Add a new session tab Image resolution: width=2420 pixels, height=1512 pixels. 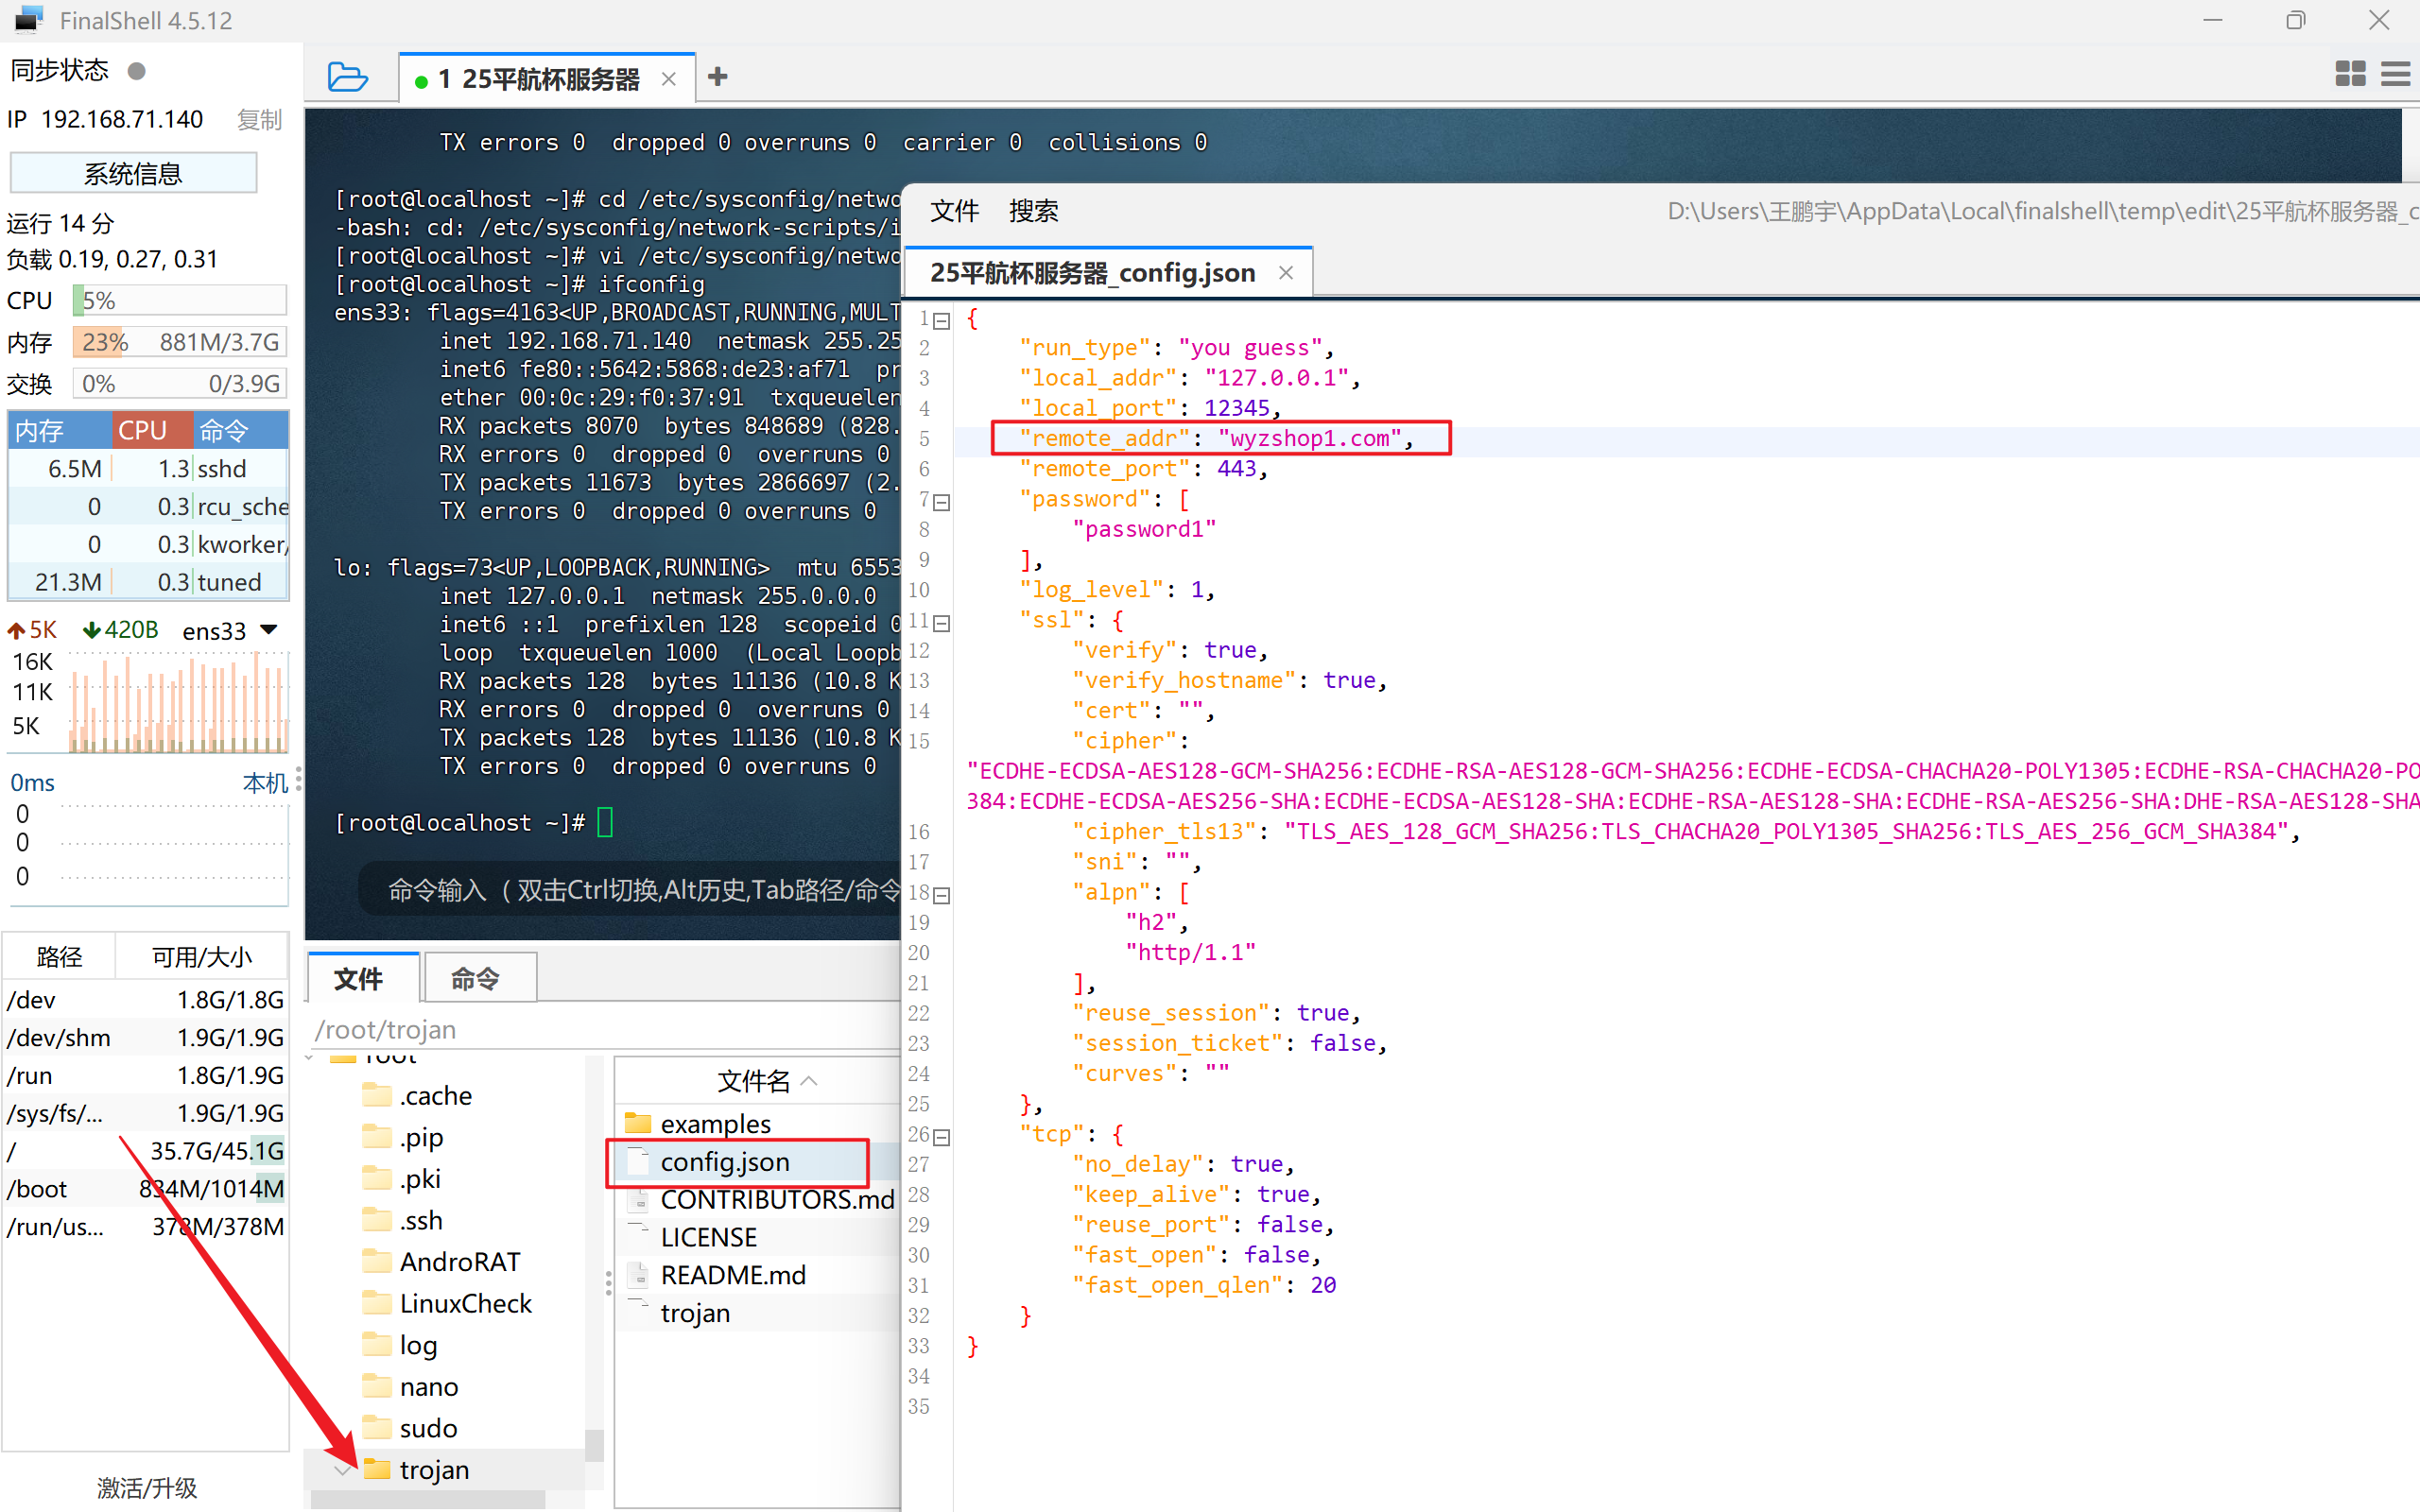point(717,77)
